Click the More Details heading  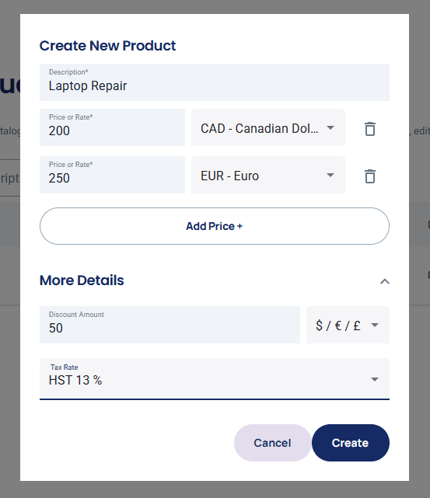82,280
